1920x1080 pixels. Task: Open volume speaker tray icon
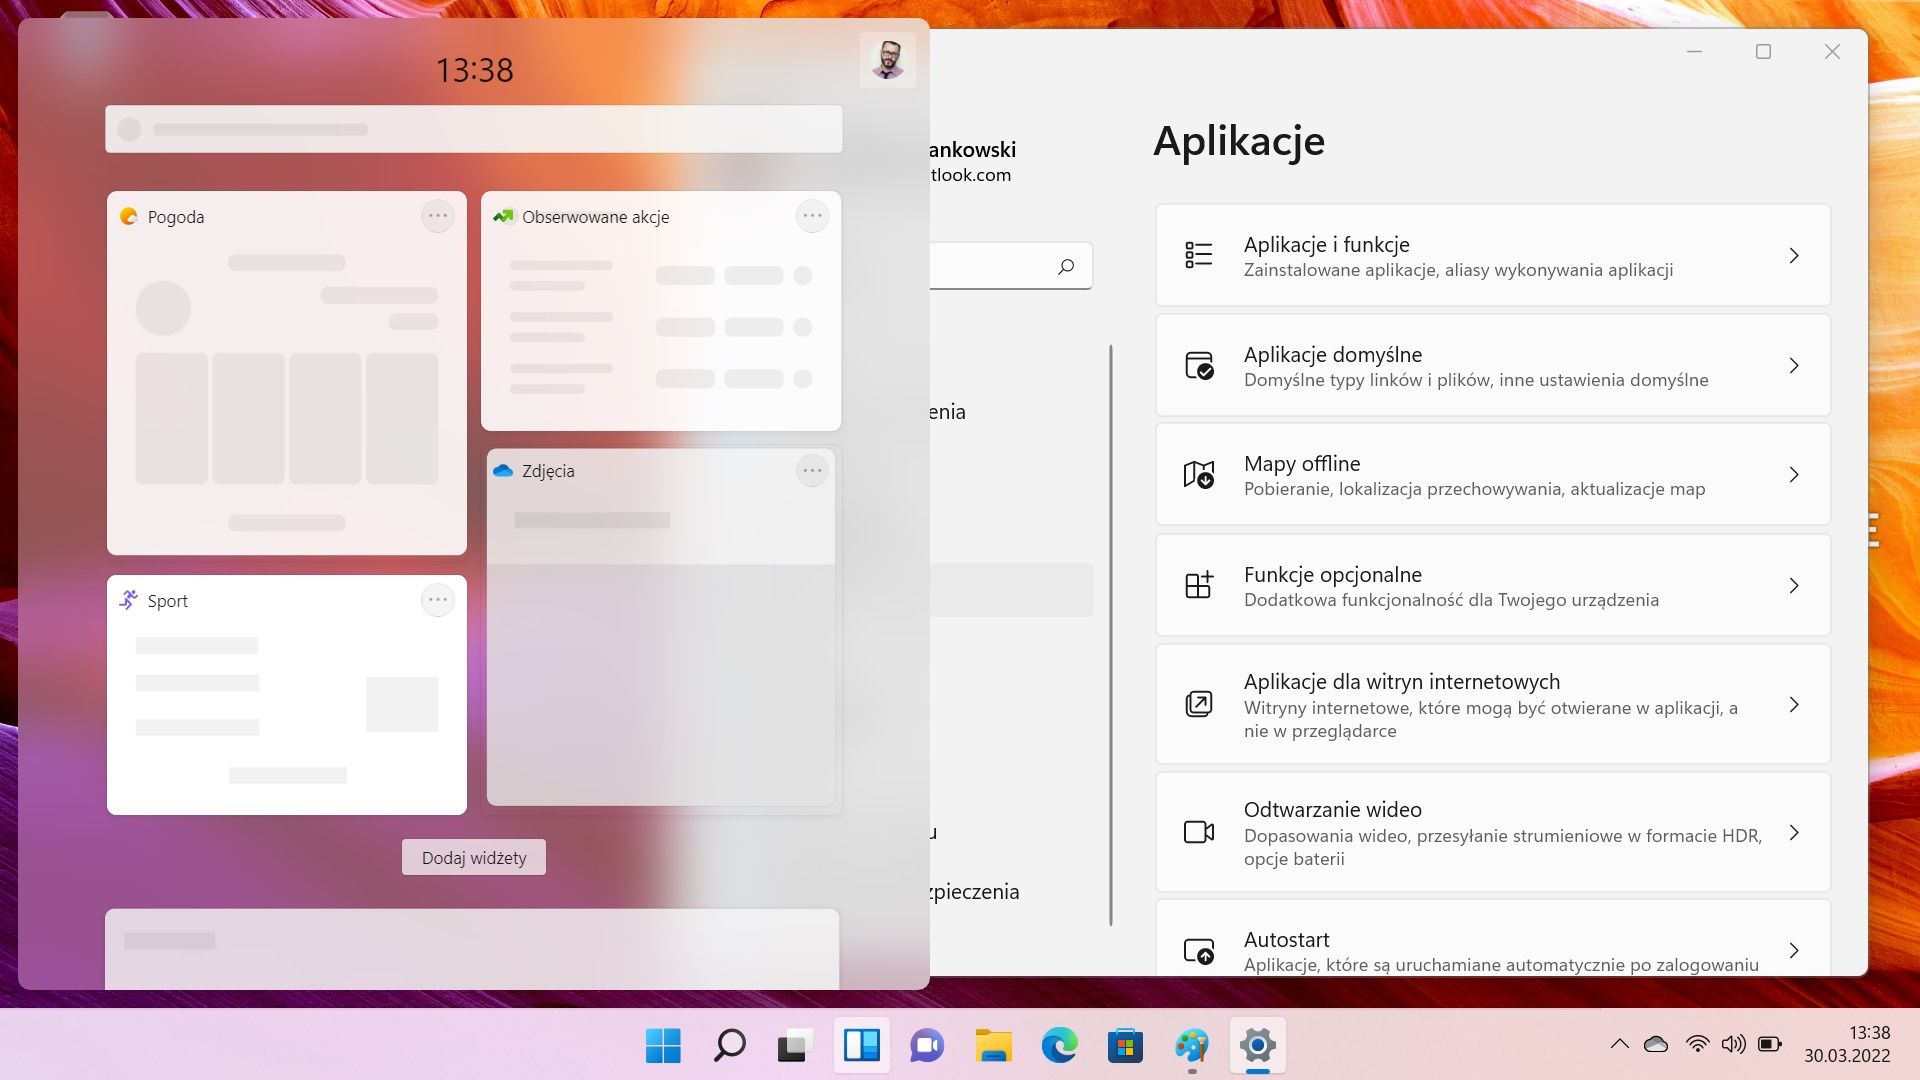point(1733,1044)
